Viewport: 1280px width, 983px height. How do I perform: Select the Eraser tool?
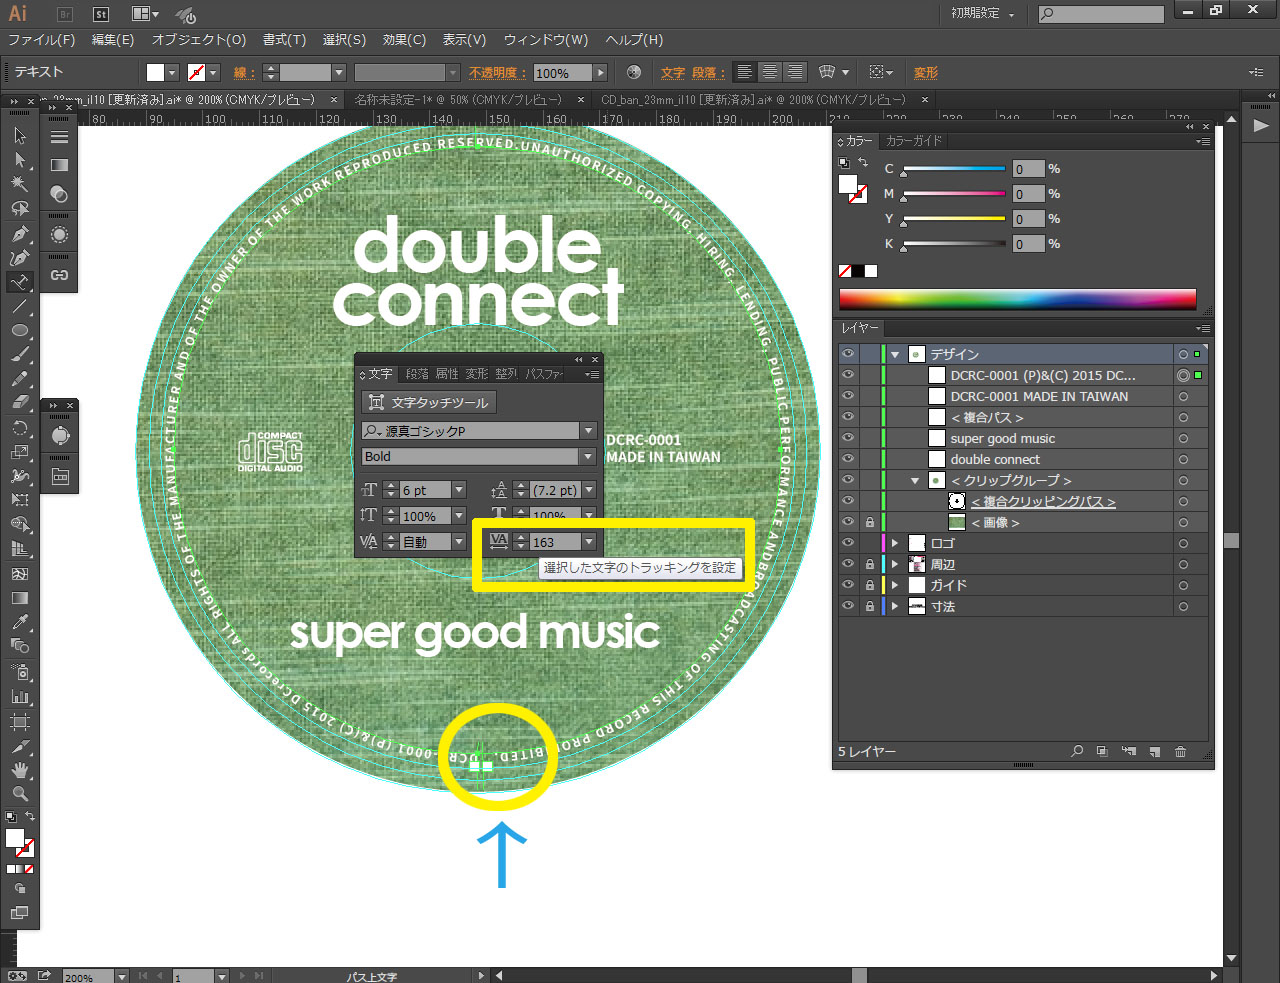tap(20, 402)
